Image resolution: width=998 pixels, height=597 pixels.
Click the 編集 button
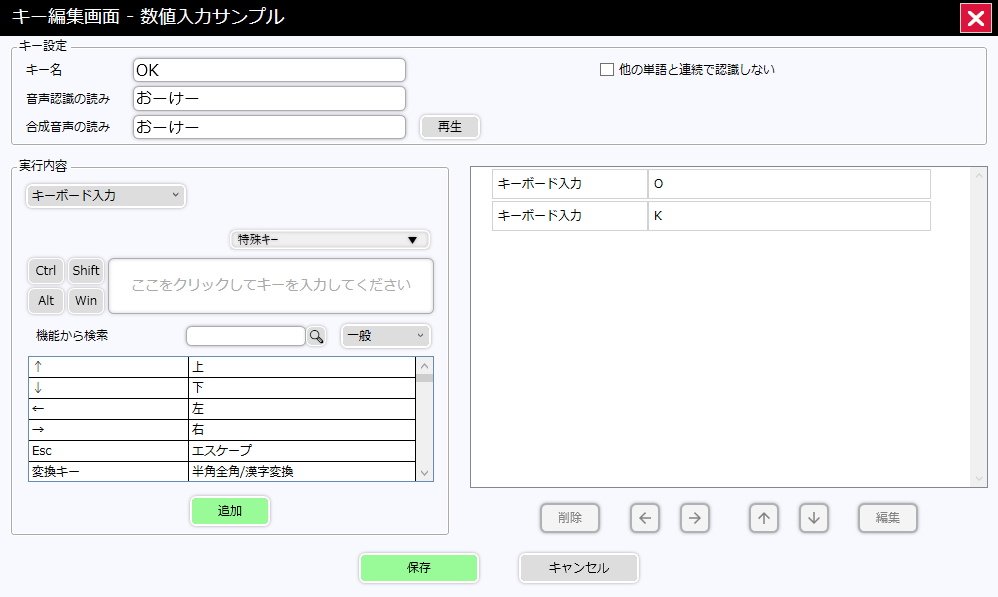[888, 518]
